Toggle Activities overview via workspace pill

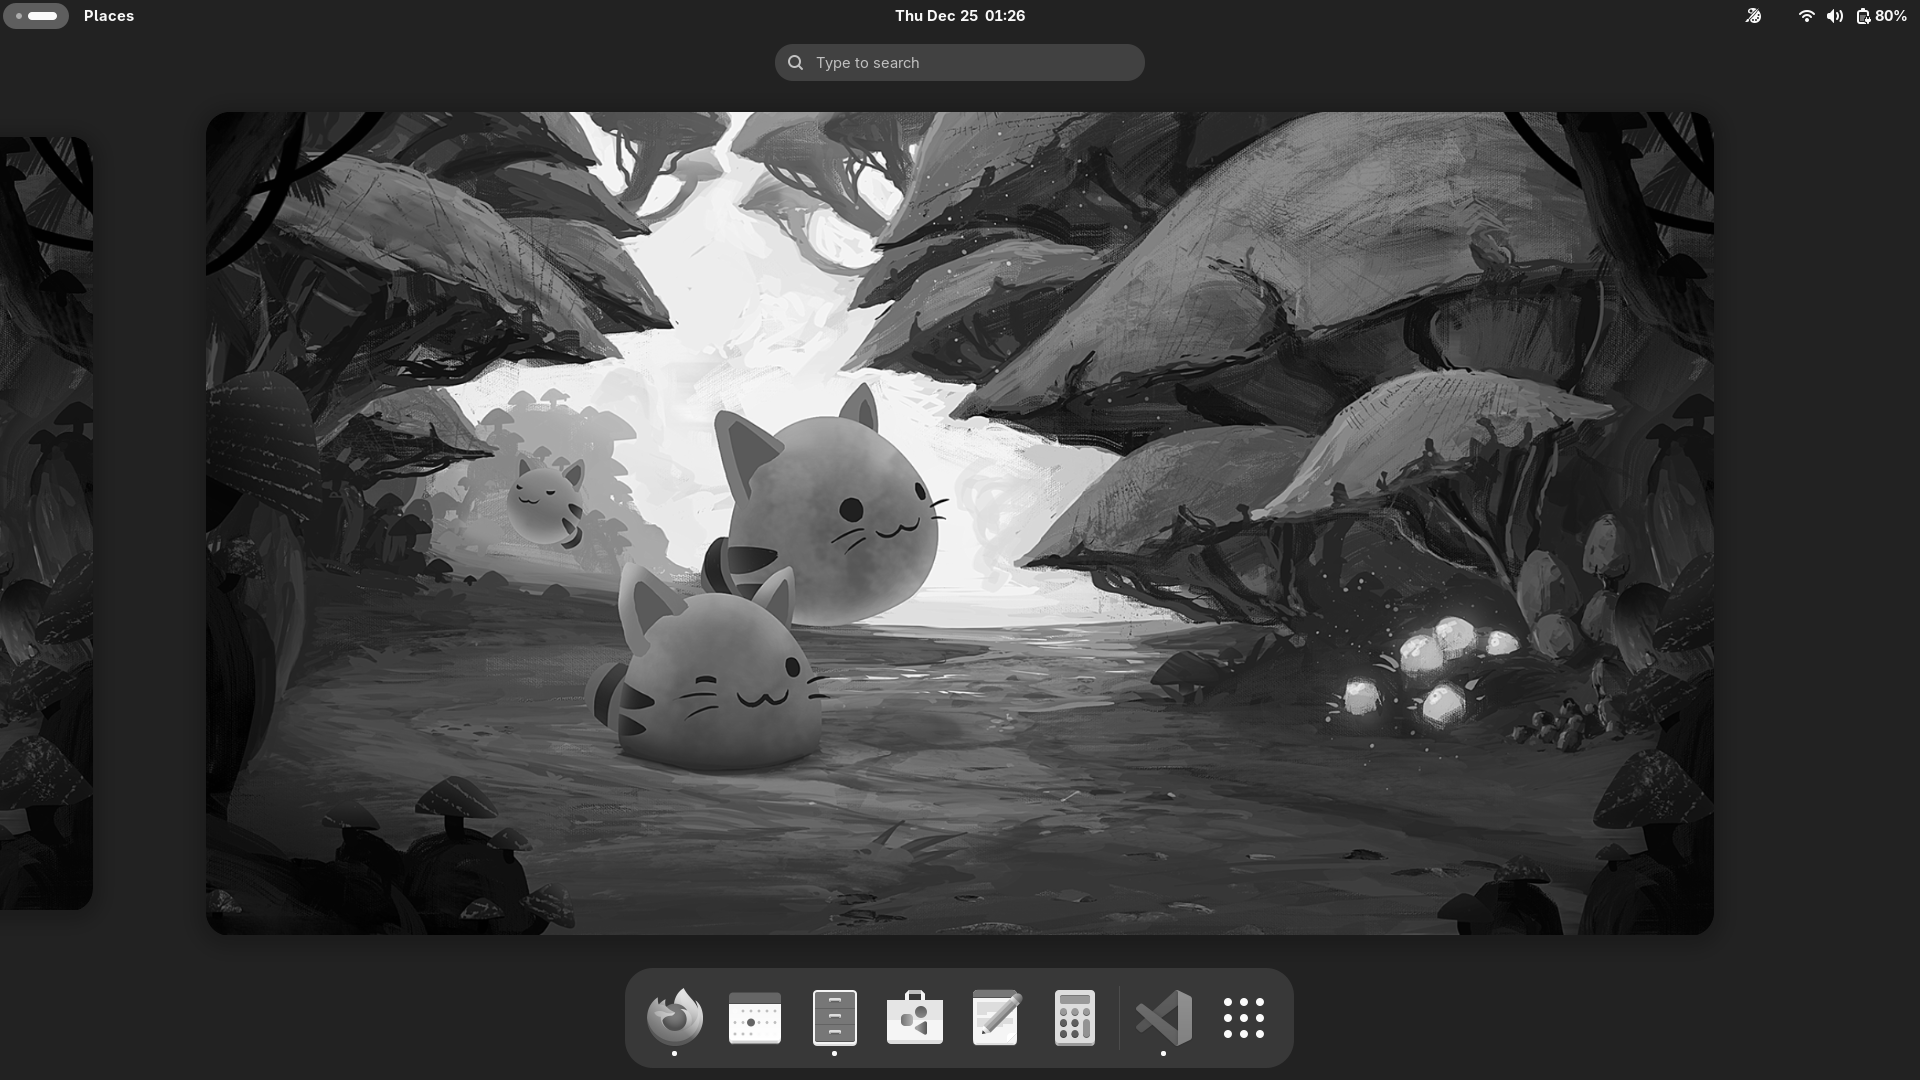[36, 16]
